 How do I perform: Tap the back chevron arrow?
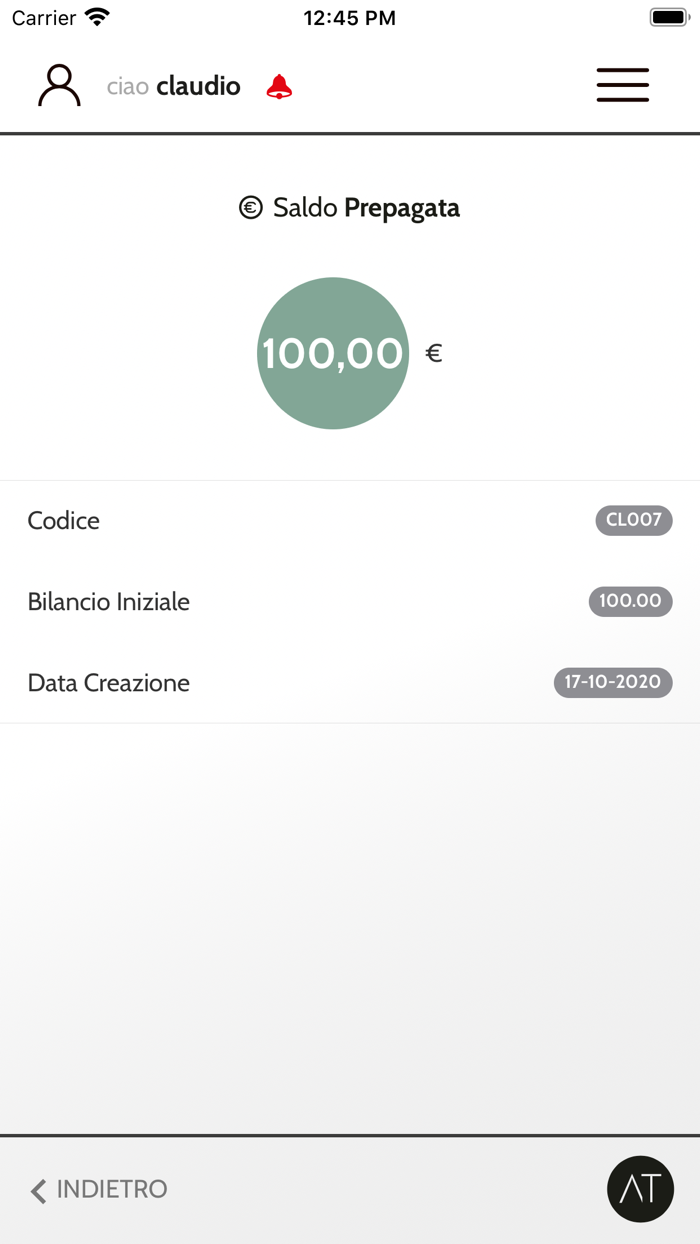tap(39, 1190)
